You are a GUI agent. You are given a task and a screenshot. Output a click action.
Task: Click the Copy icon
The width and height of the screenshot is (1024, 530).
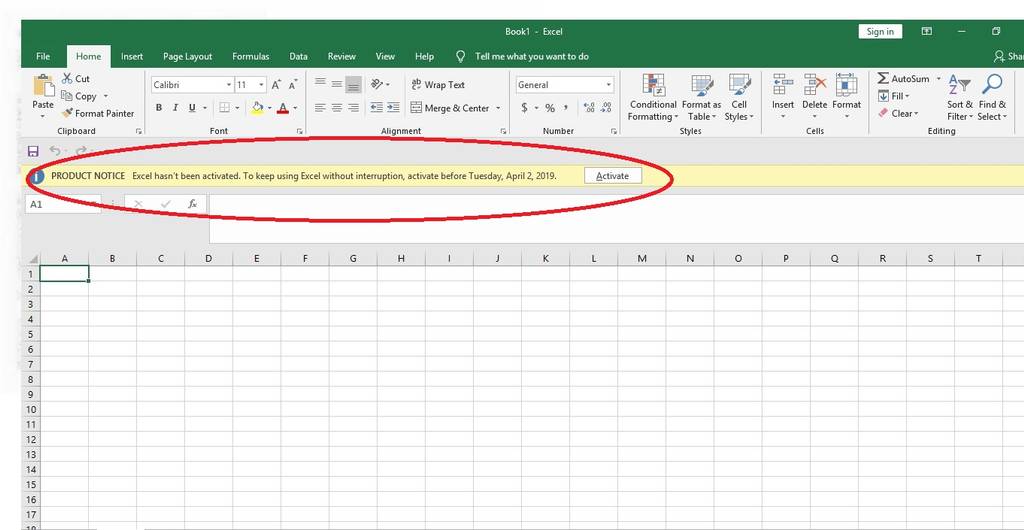pyautogui.click(x=67, y=96)
